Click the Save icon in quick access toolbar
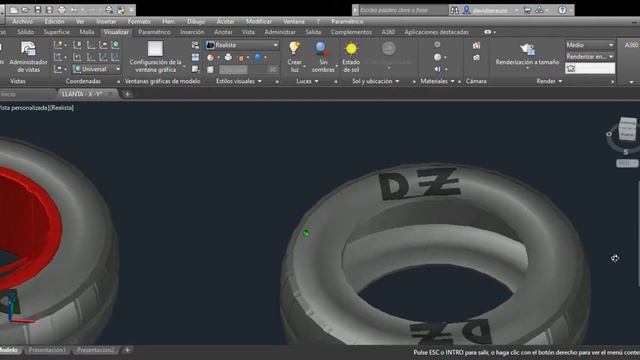640x360 pixels. 38,10
